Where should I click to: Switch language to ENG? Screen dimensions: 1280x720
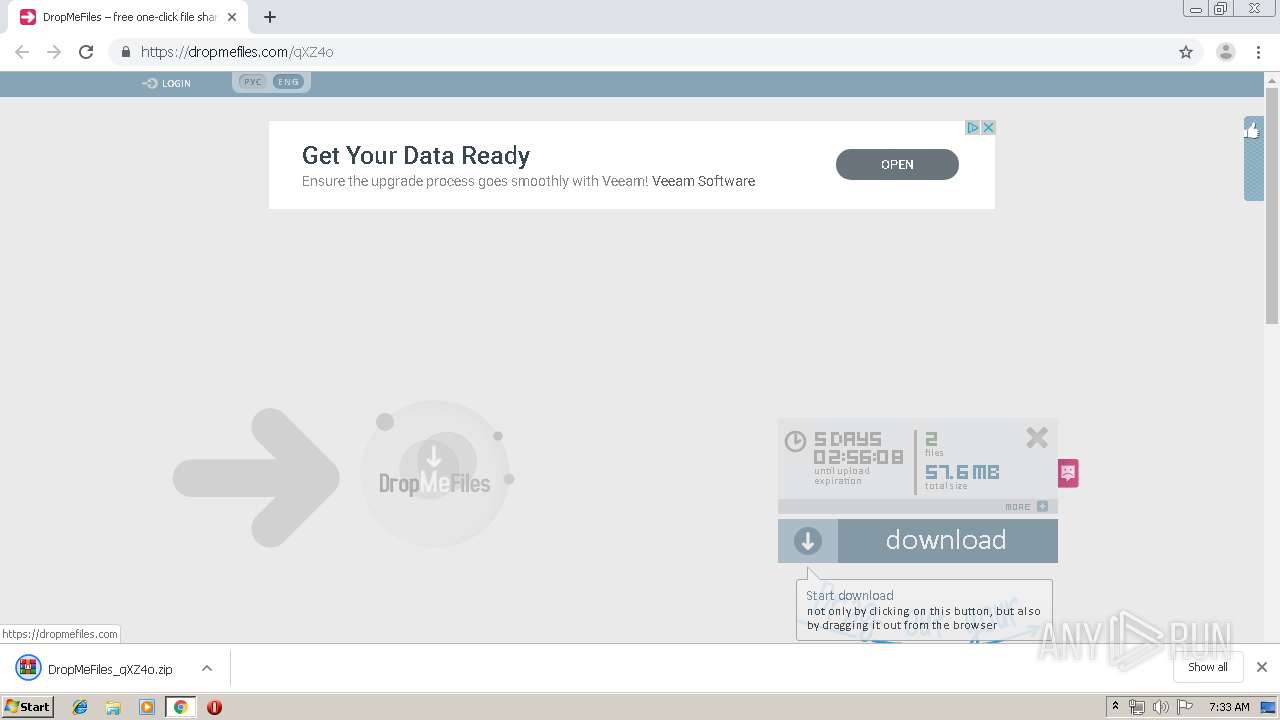click(288, 82)
